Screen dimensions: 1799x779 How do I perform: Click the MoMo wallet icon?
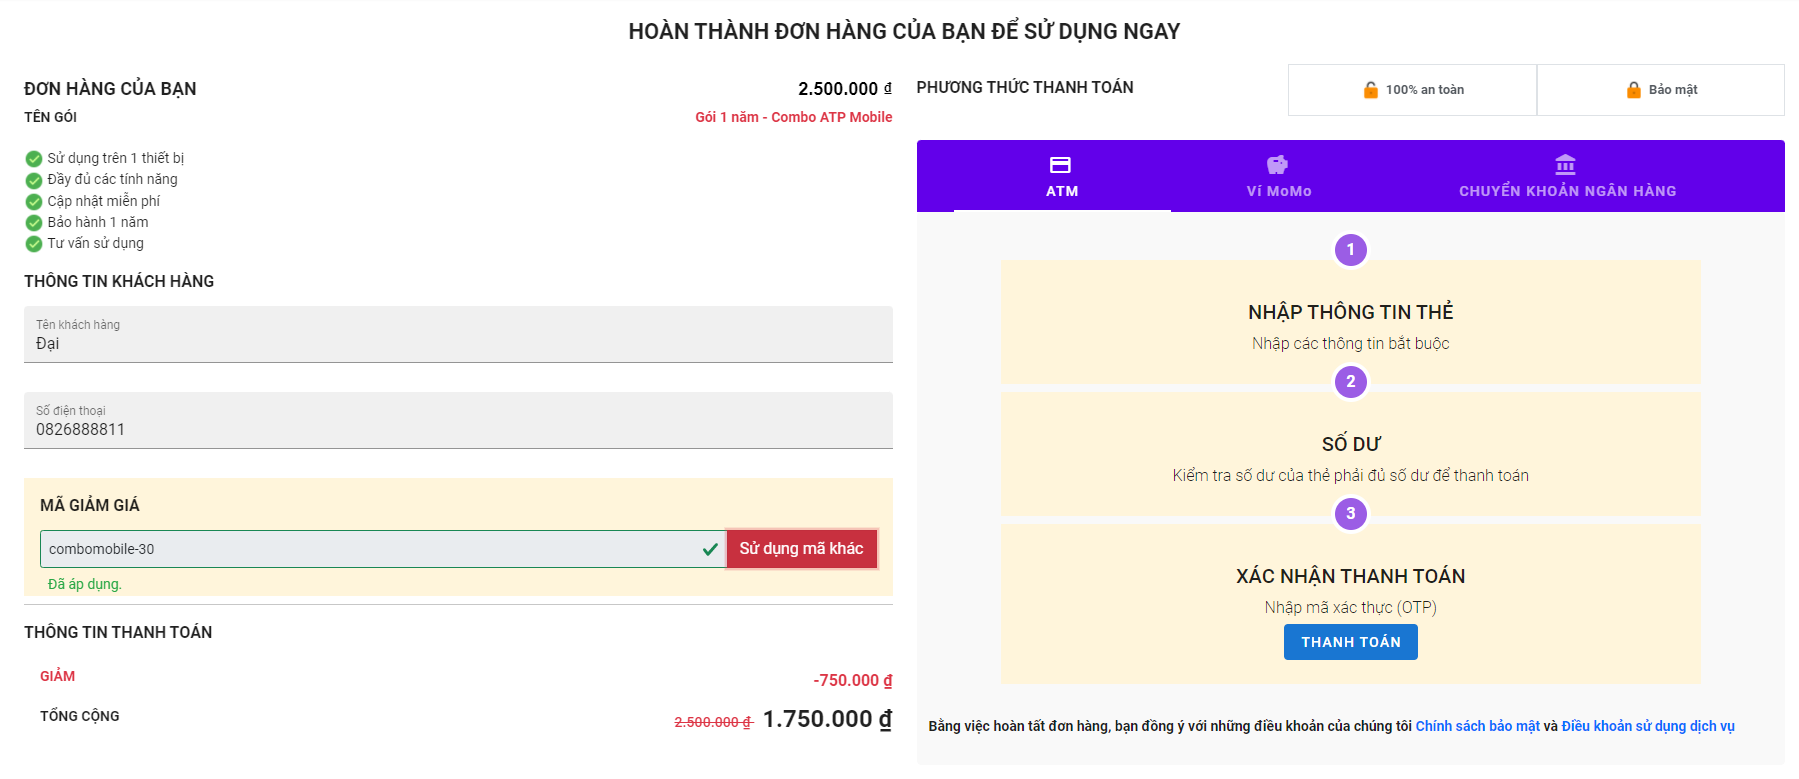click(x=1275, y=164)
